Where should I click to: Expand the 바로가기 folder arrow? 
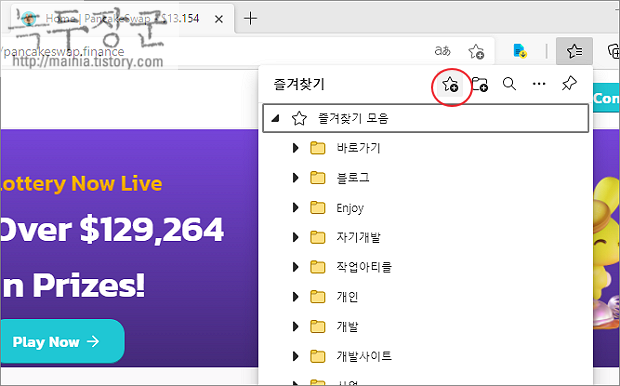click(295, 148)
